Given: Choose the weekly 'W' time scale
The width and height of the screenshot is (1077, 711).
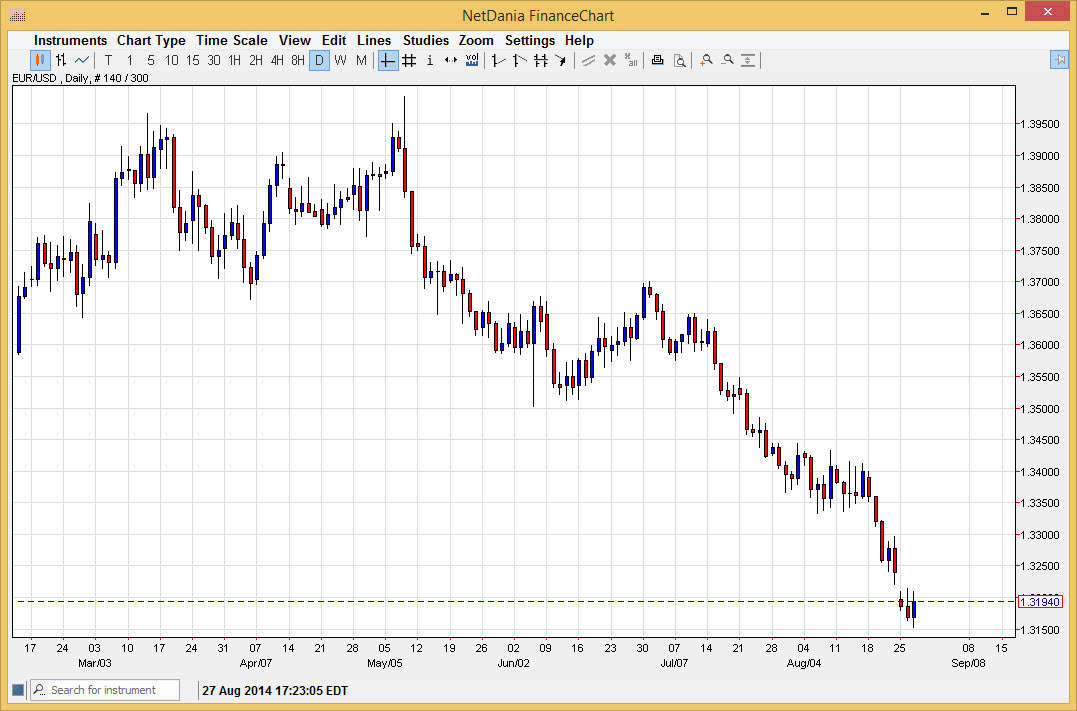Looking at the screenshot, I should 340,61.
